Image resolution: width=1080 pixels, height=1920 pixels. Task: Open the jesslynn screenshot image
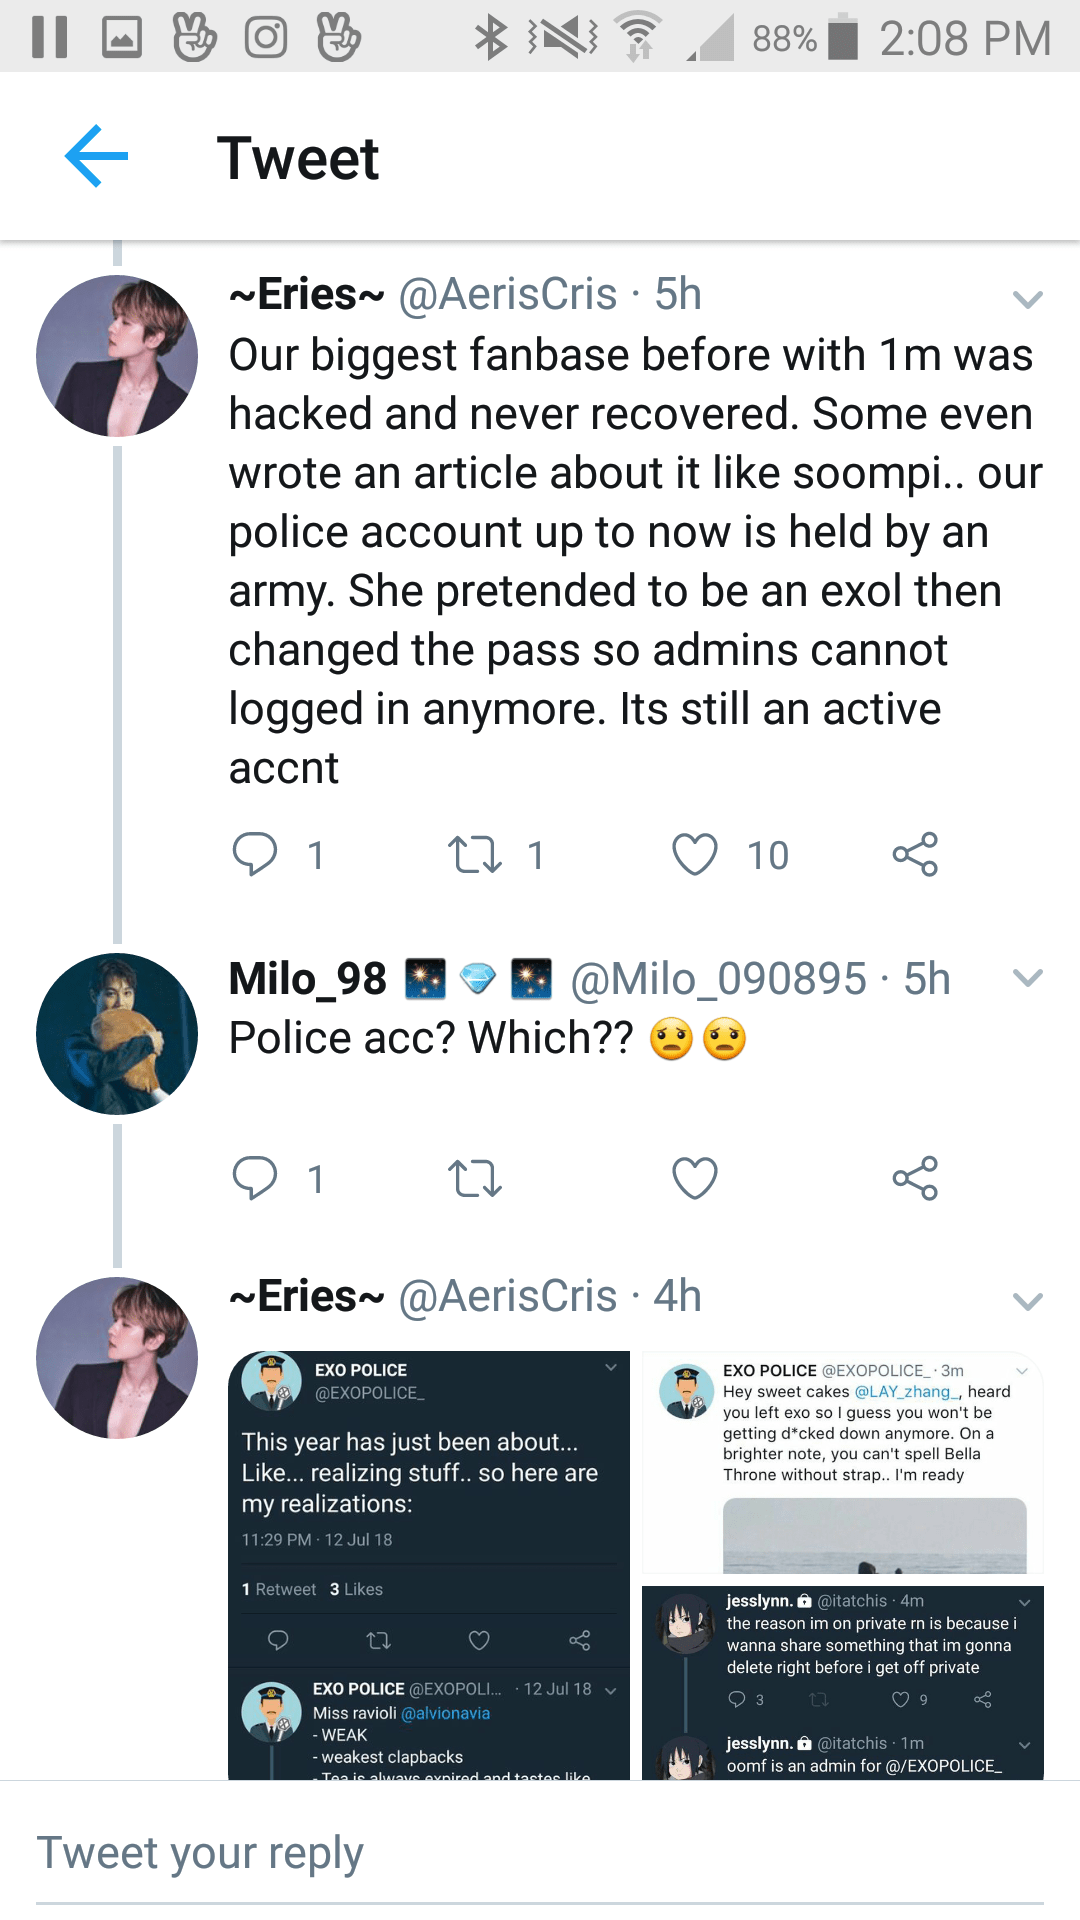pos(842,1682)
